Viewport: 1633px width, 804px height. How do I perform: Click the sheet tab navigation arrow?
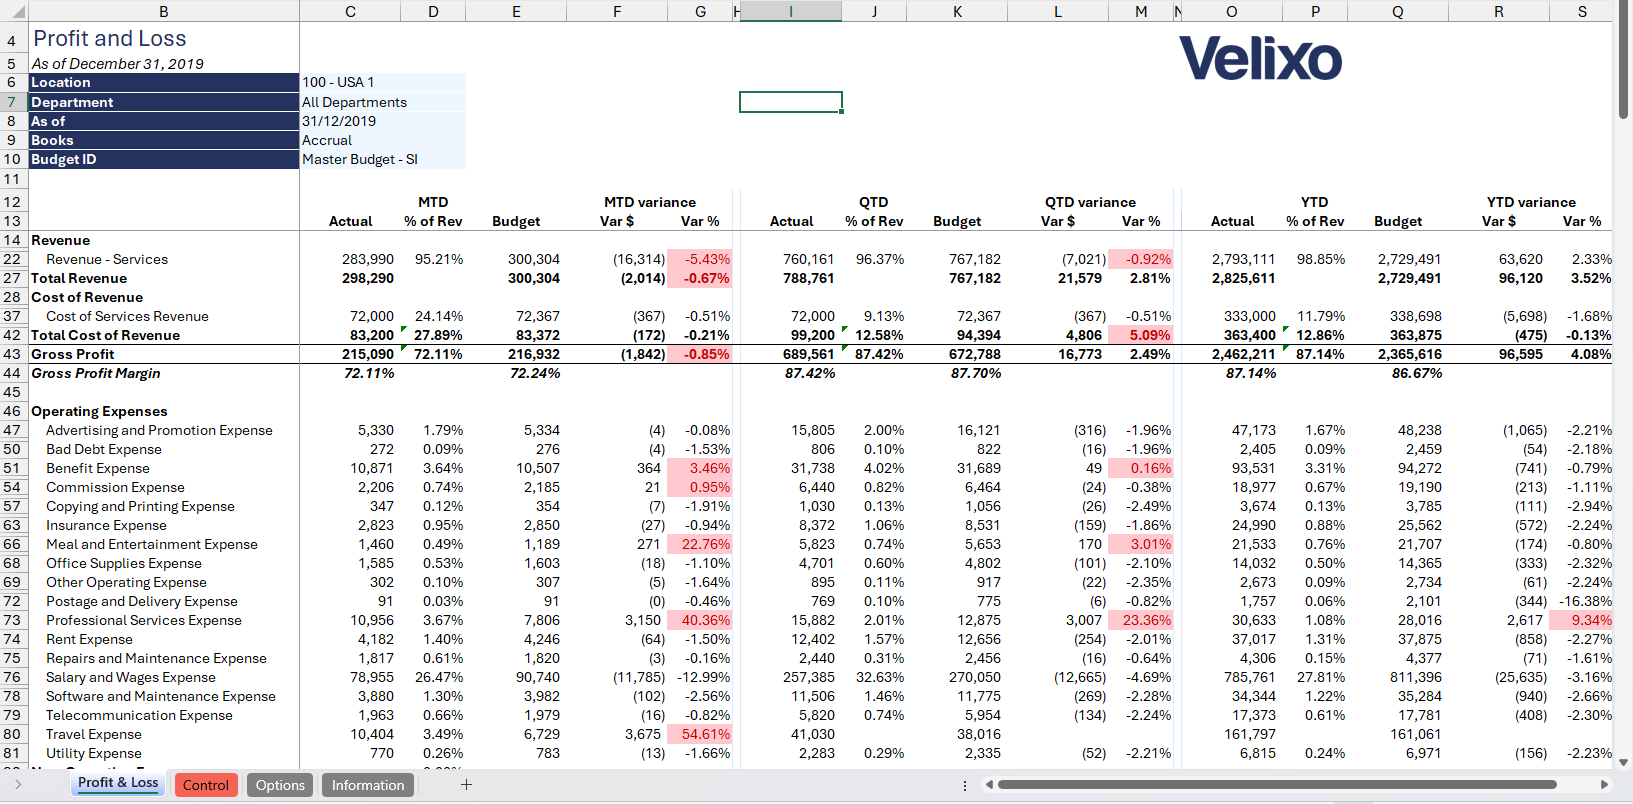pos(18,785)
